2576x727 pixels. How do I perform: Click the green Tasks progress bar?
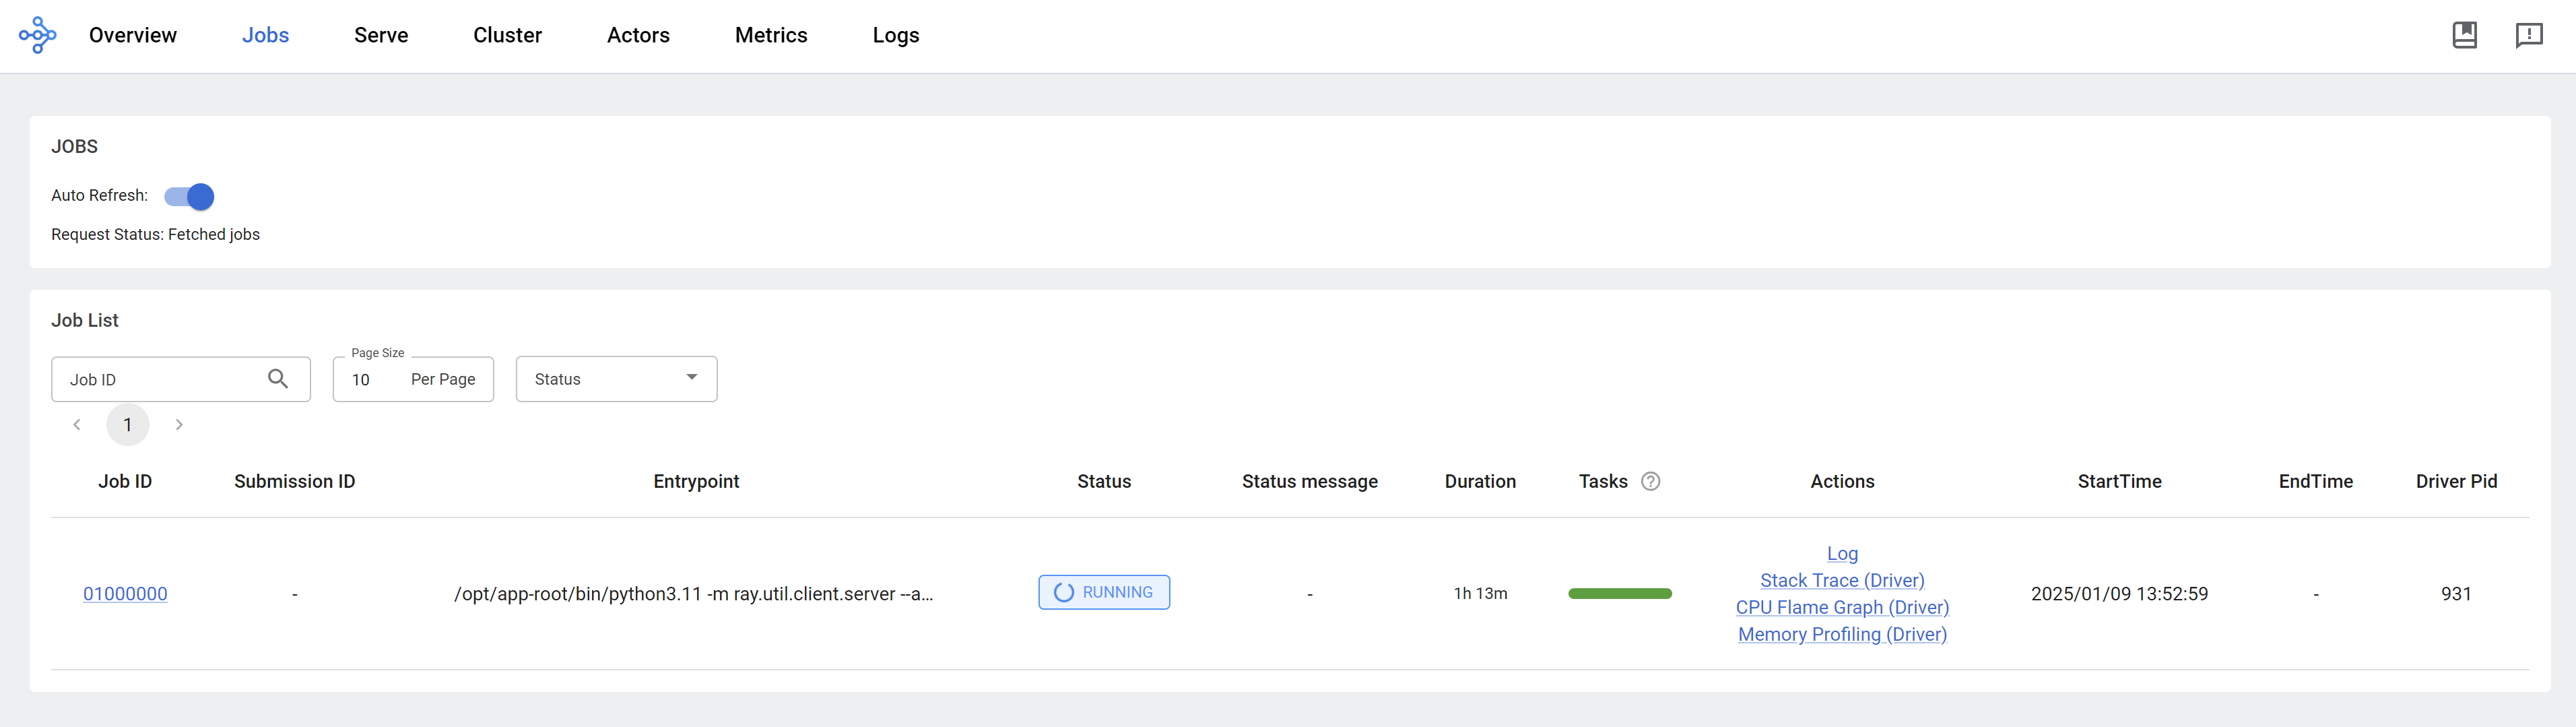point(1620,594)
